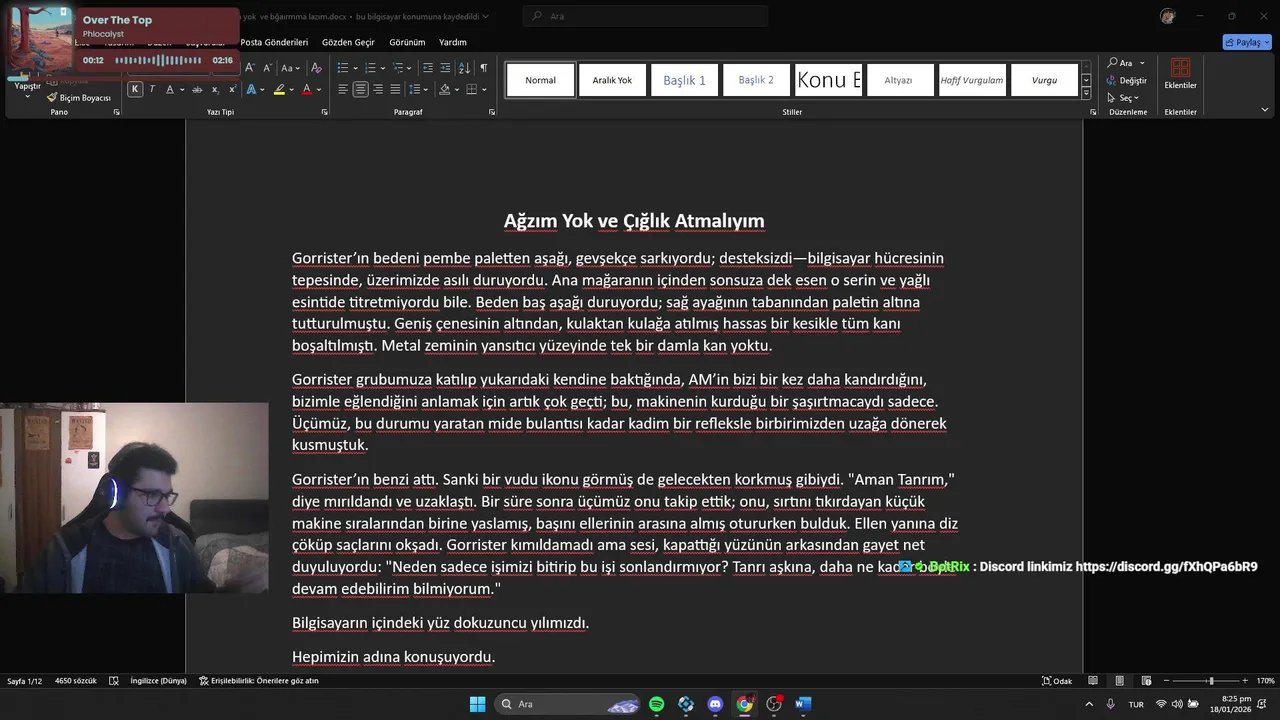Collapse the ribbon with the chevron
Image resolution: width=1280 pixels, height=720 pixels.
pos(1265,110)
